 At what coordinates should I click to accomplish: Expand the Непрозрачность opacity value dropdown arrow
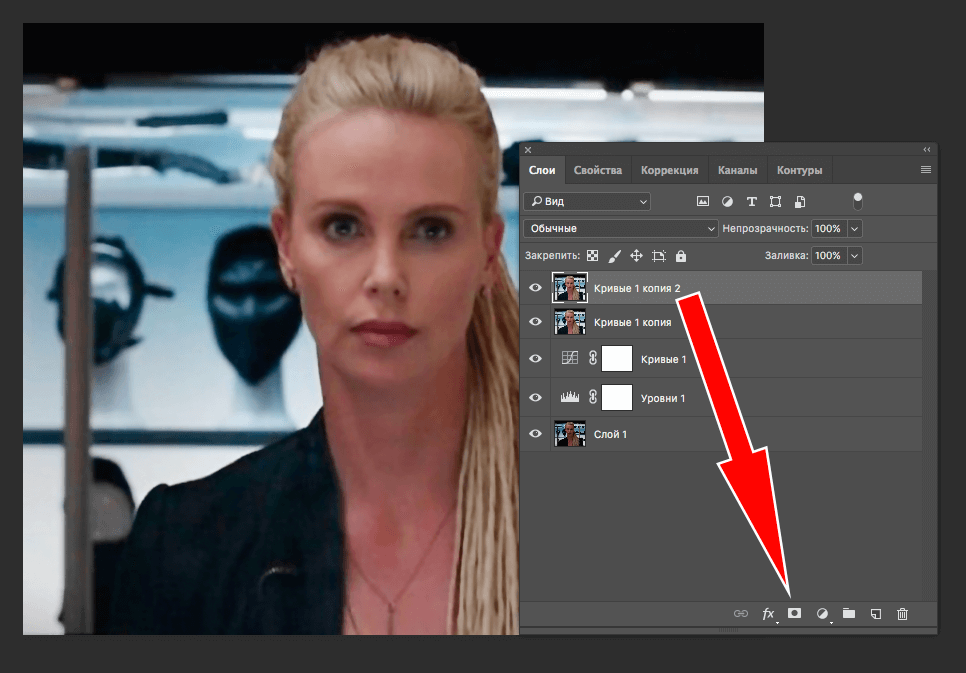click(854, 228)
